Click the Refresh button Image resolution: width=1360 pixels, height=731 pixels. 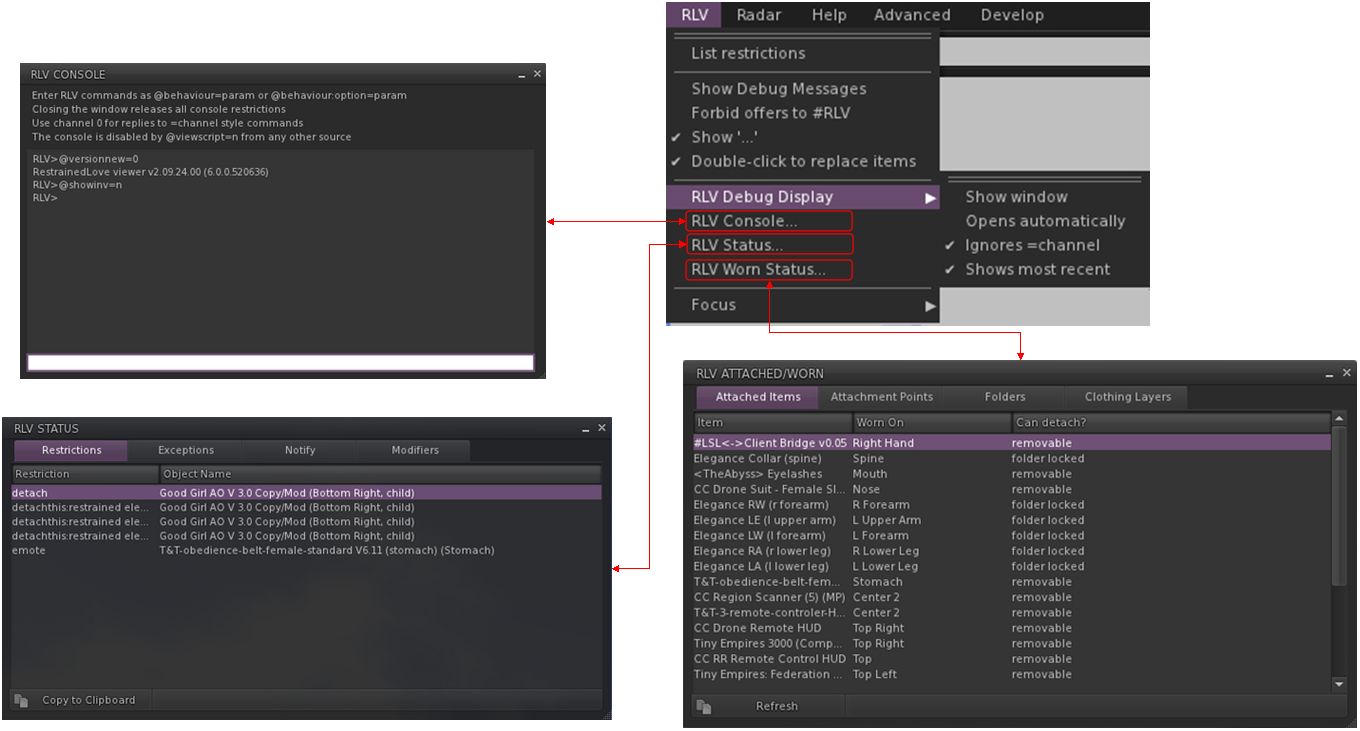(x=776, y=706)
